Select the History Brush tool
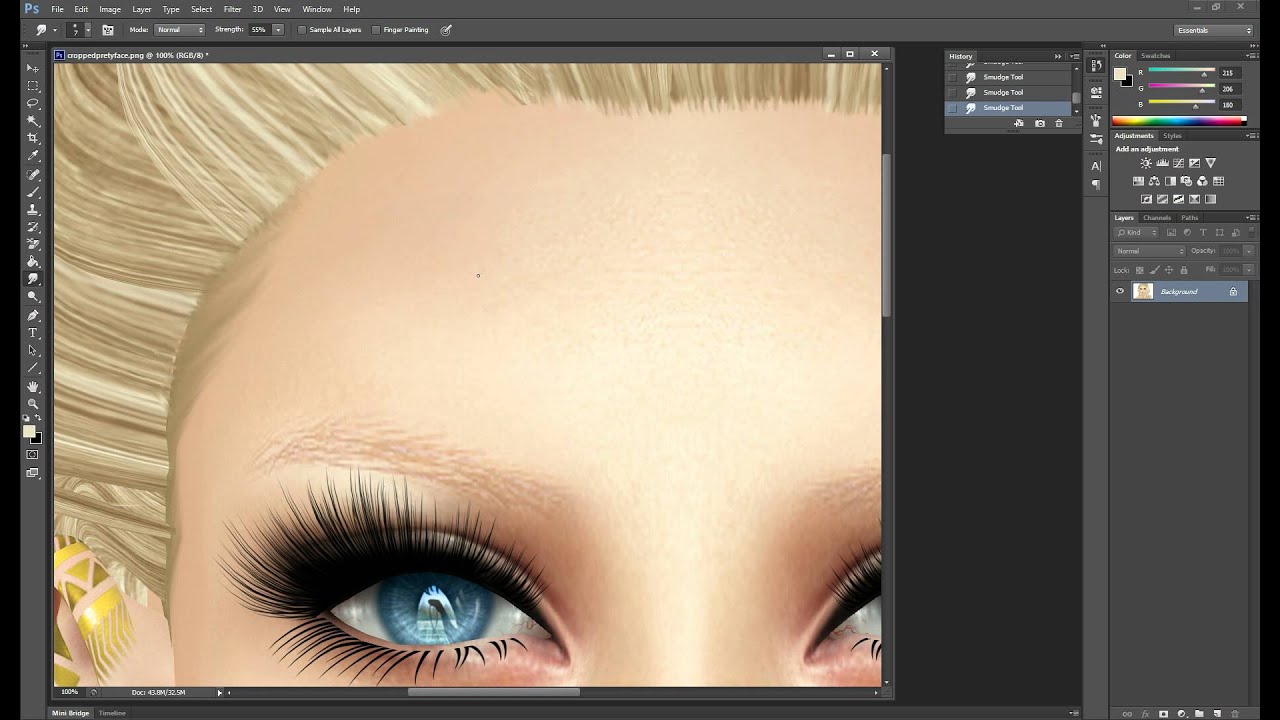 tap(33, 227)
